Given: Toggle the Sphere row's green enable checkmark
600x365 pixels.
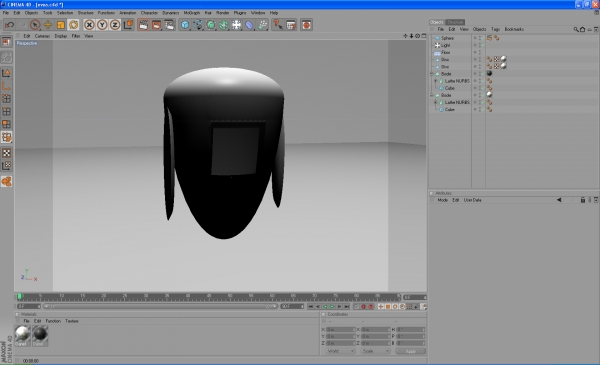Looking at the screenshot, I should coord(483,38).
